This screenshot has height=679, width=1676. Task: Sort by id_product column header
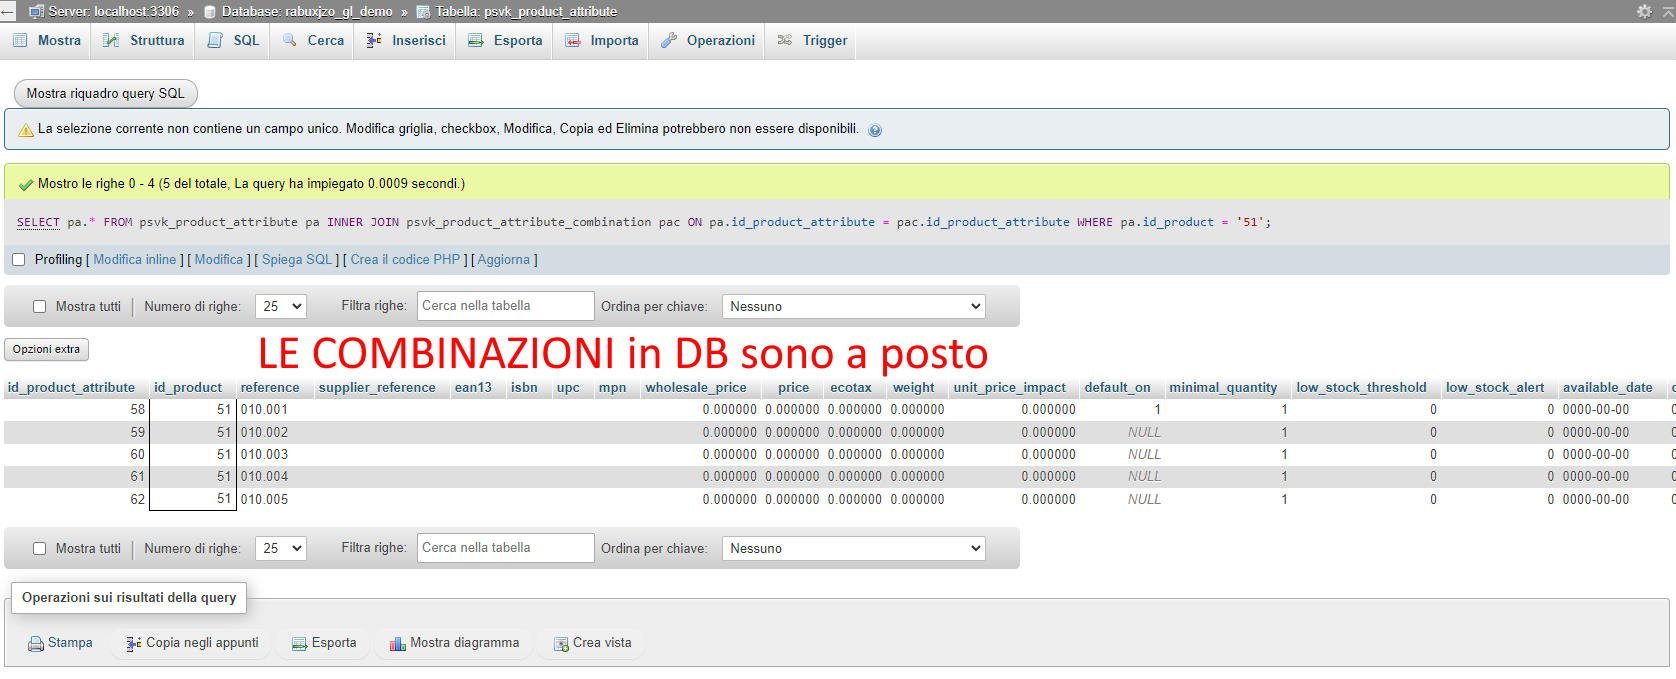[188, 388]
